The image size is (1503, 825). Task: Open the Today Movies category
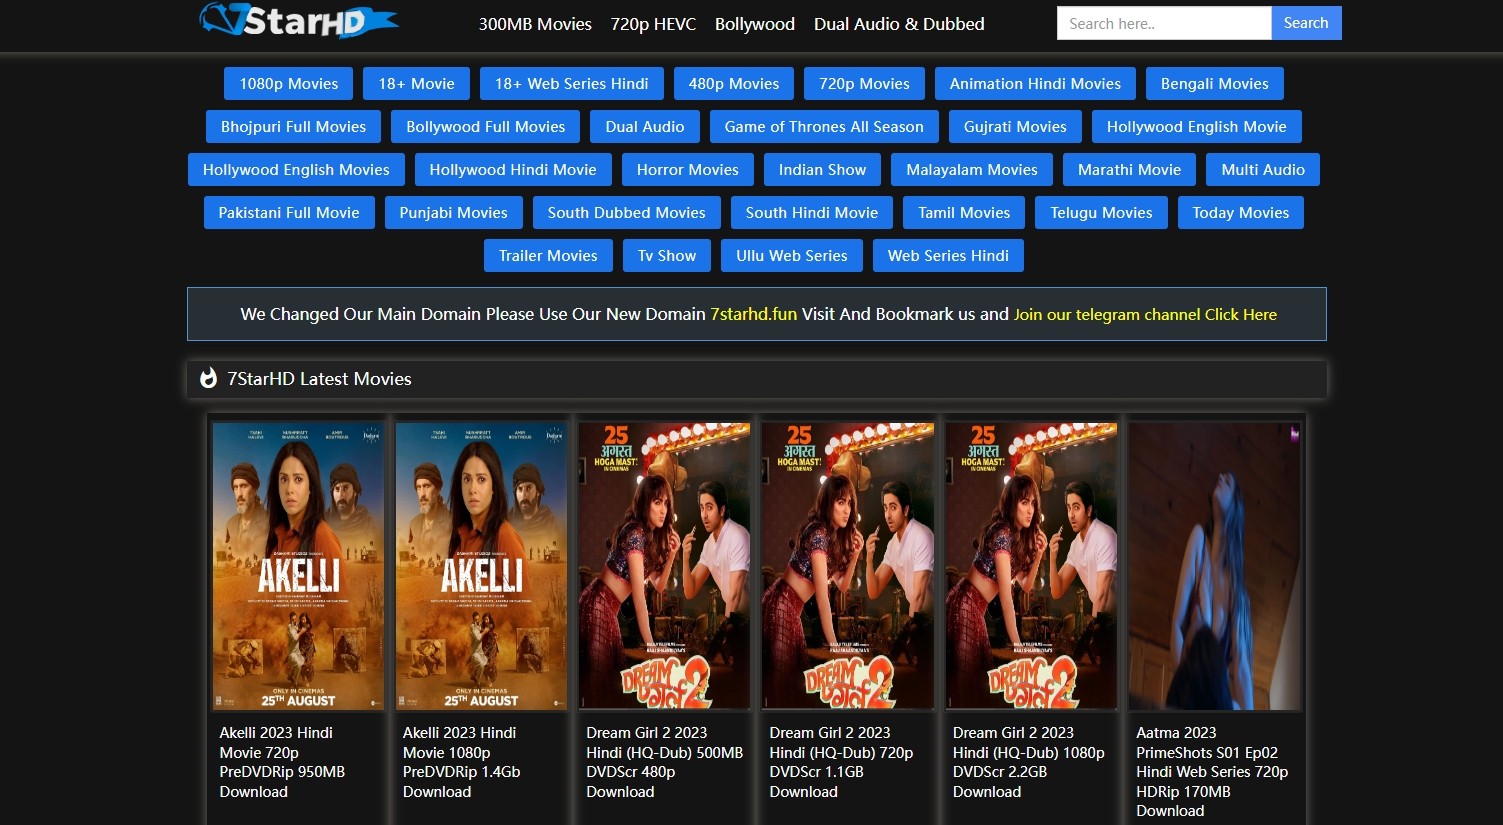[1241, 213]
